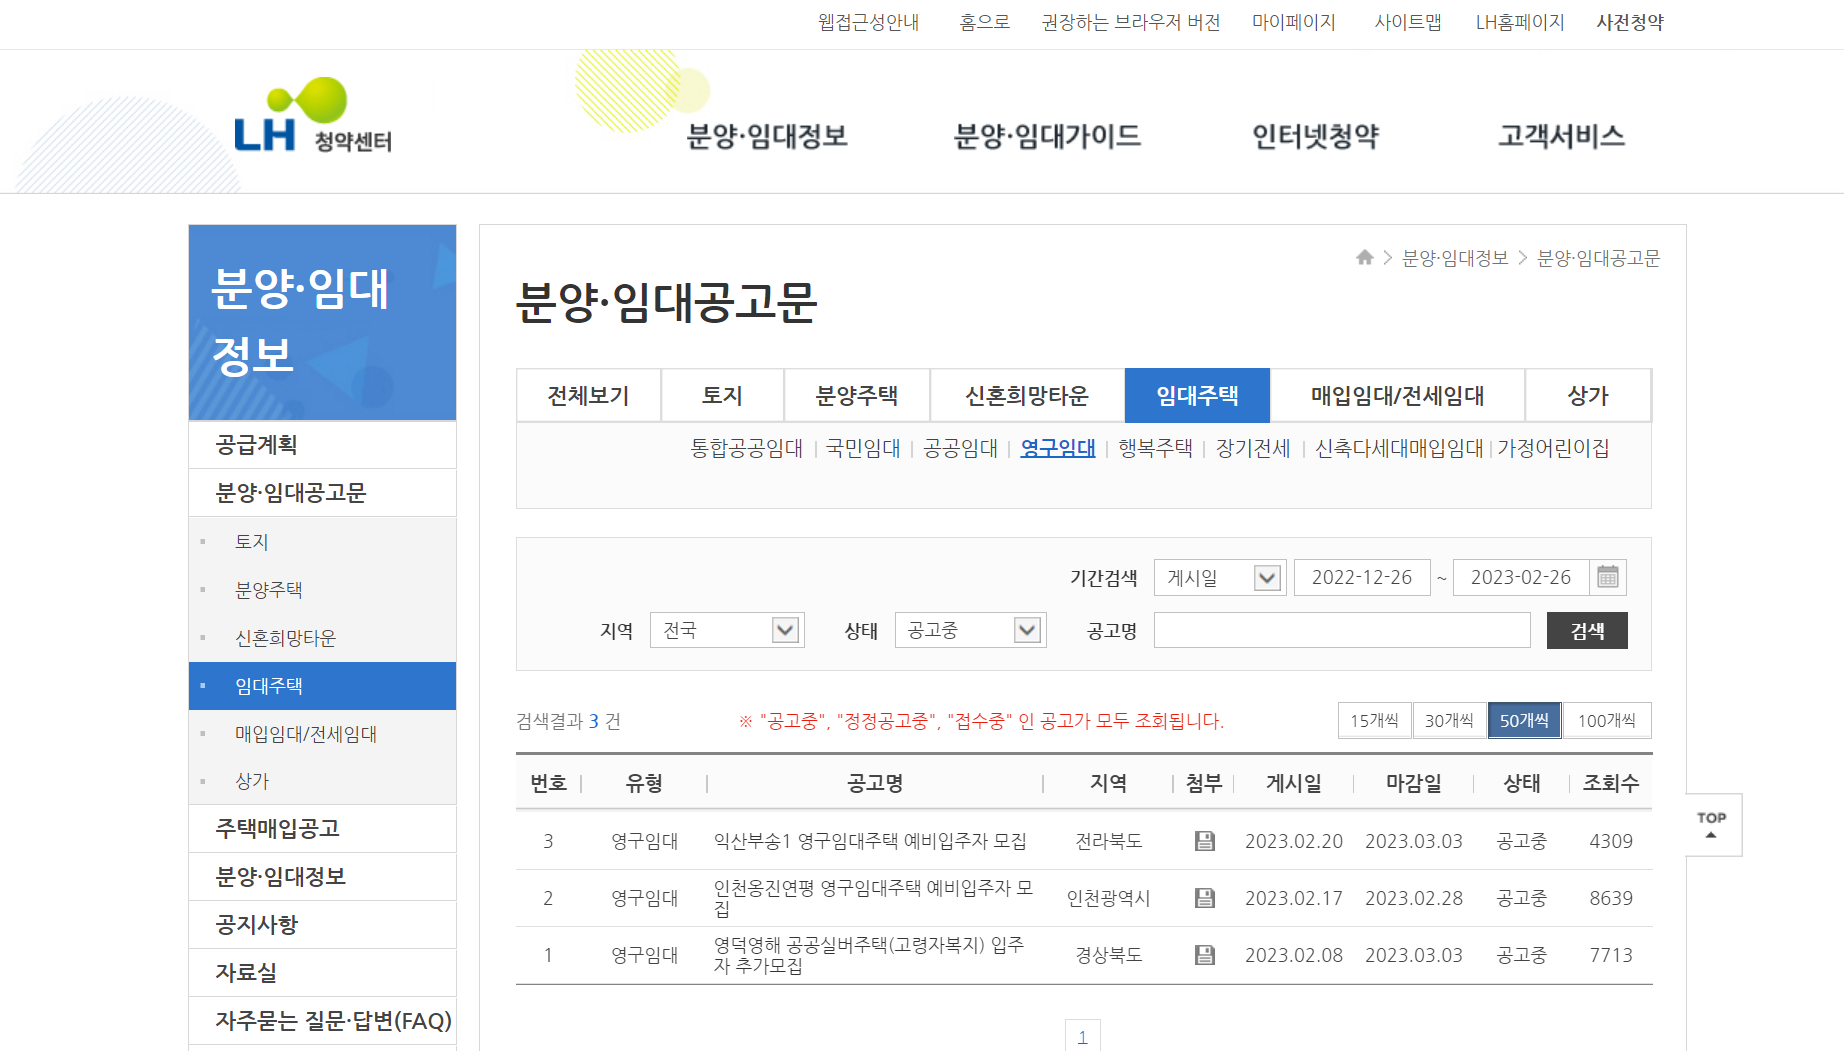
Task: Open 자료실 in sidebar
Action: [322, 973]
